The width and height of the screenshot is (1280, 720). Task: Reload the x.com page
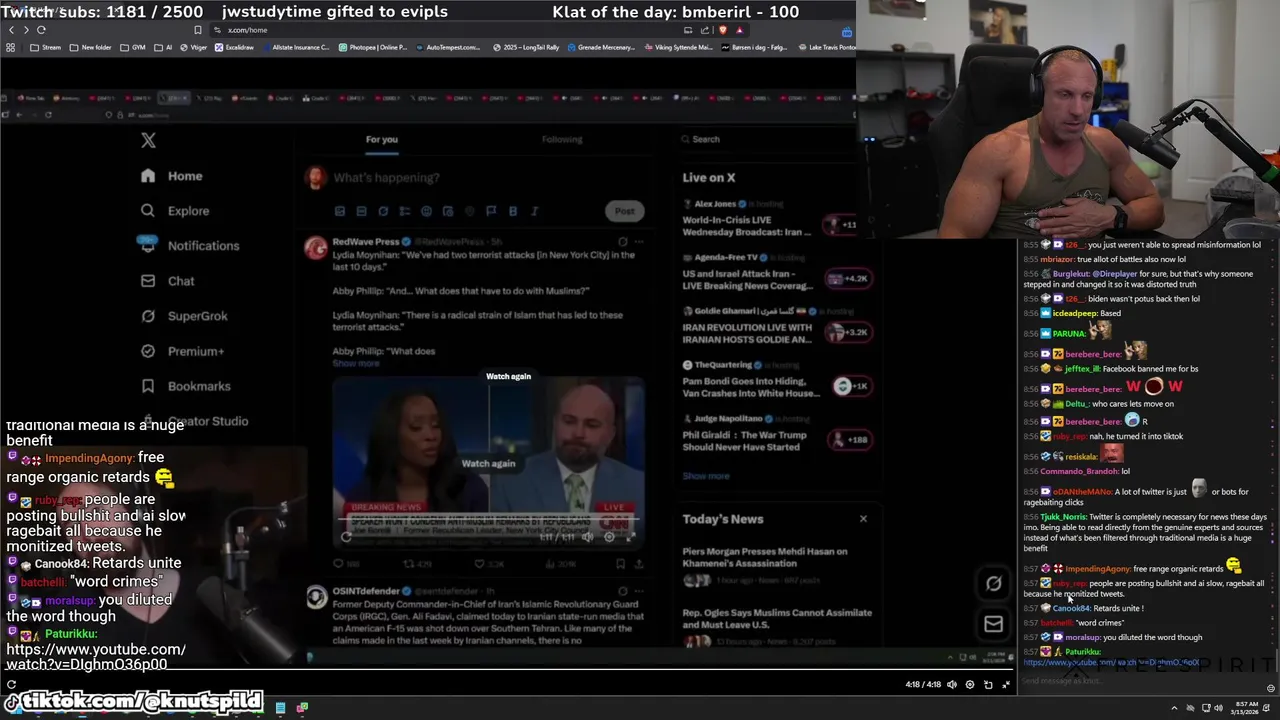pyautogui.click(x=41, y=30)
